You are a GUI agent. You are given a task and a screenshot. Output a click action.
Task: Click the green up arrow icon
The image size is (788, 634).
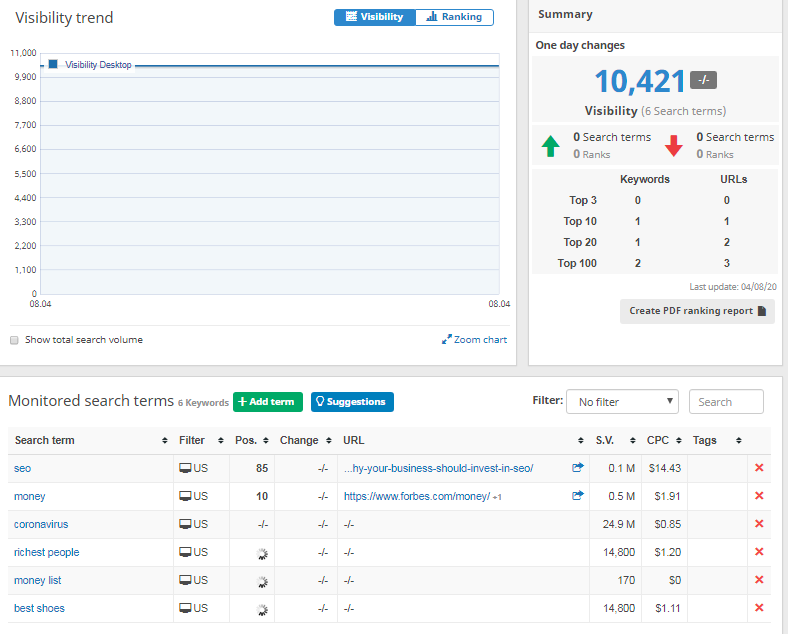tap(550, 146)
